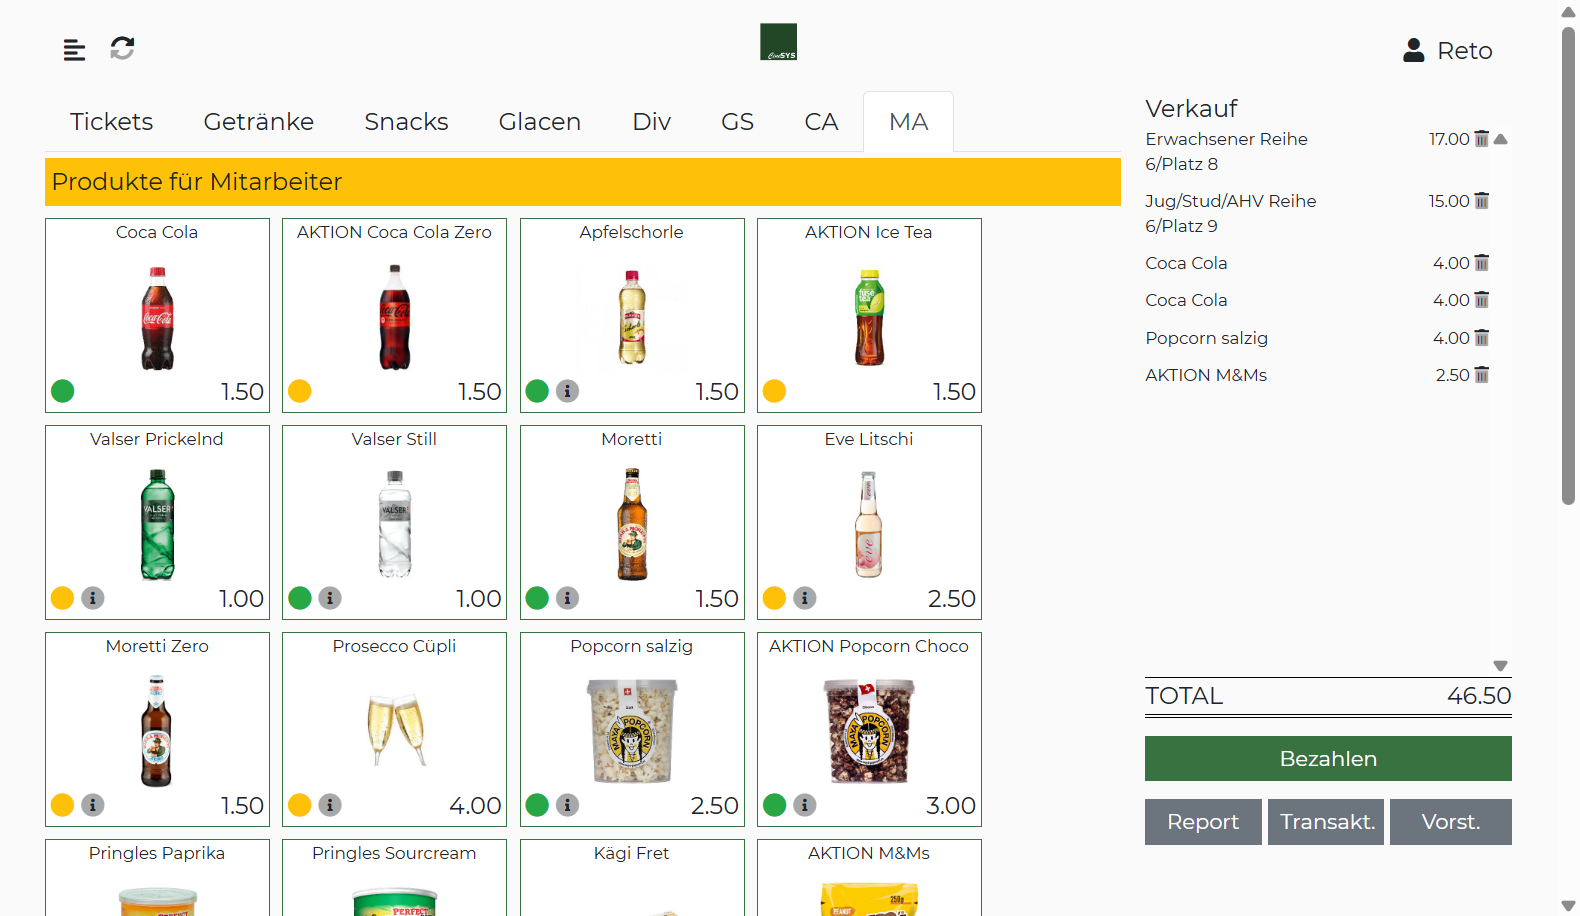1580x916 pixels.
Task: Click the Reto username label
Action: 1465,51
